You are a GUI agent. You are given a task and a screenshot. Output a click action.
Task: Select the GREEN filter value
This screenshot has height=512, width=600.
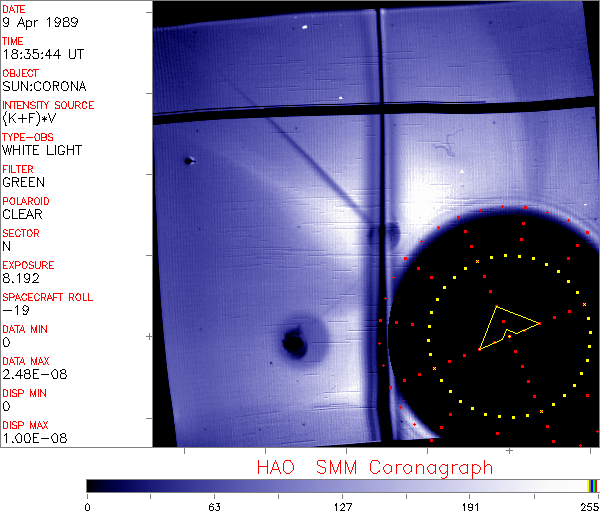tap(23, 183)
